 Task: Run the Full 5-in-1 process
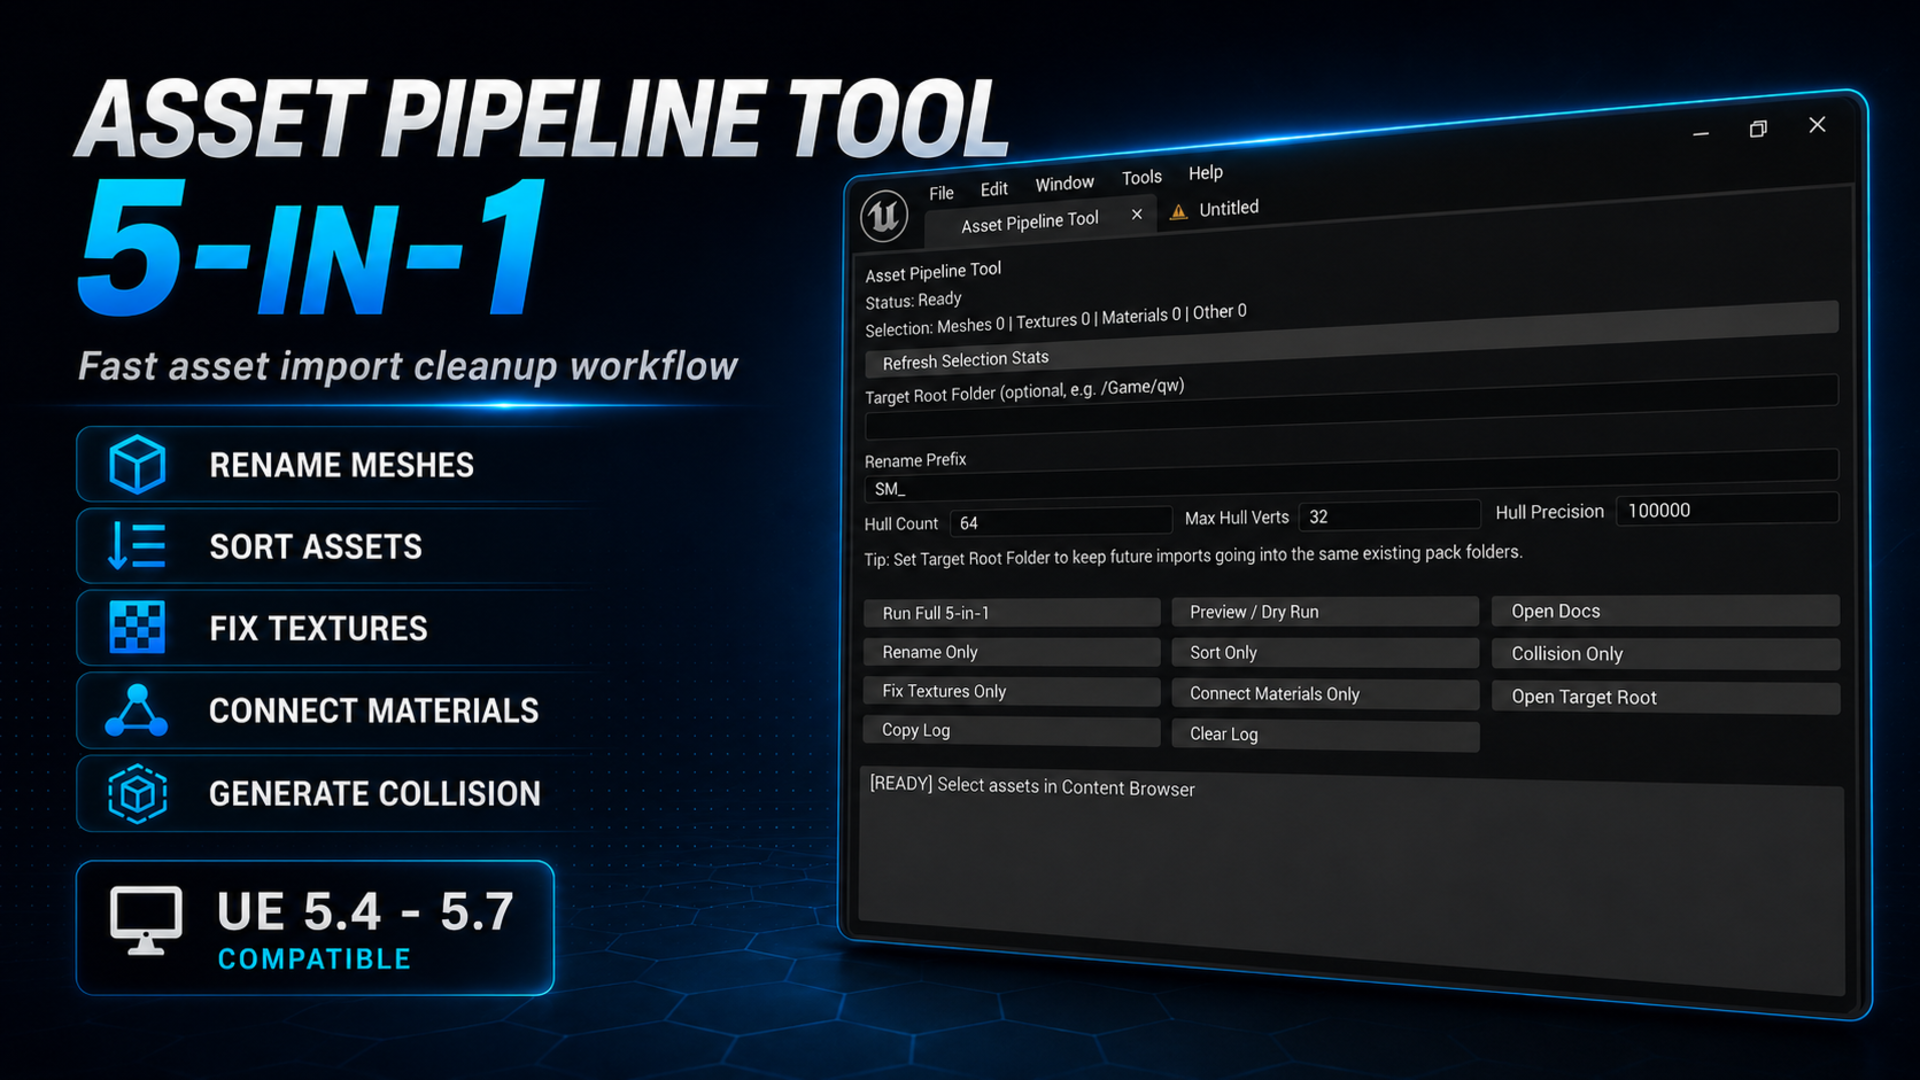(x=1012, y=613)
